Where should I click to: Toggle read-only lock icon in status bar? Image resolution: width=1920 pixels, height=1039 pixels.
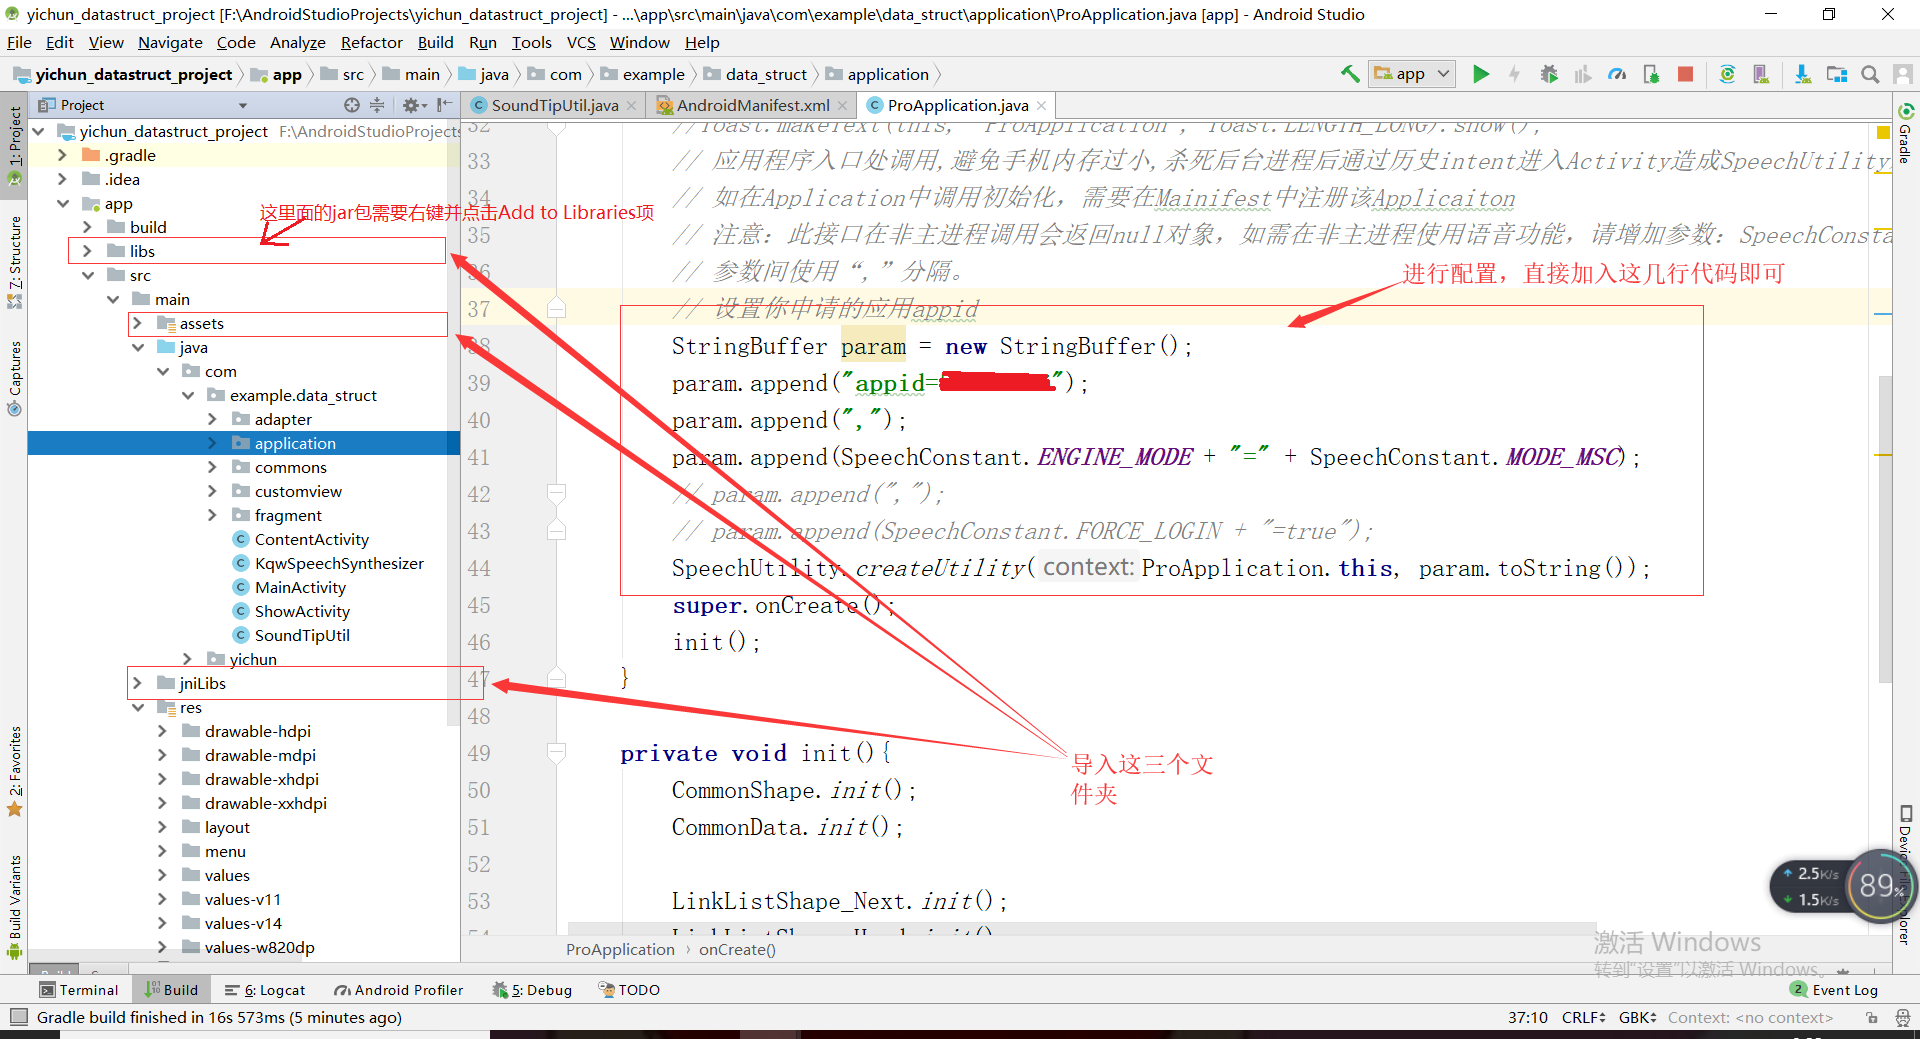point(1871,1018)
